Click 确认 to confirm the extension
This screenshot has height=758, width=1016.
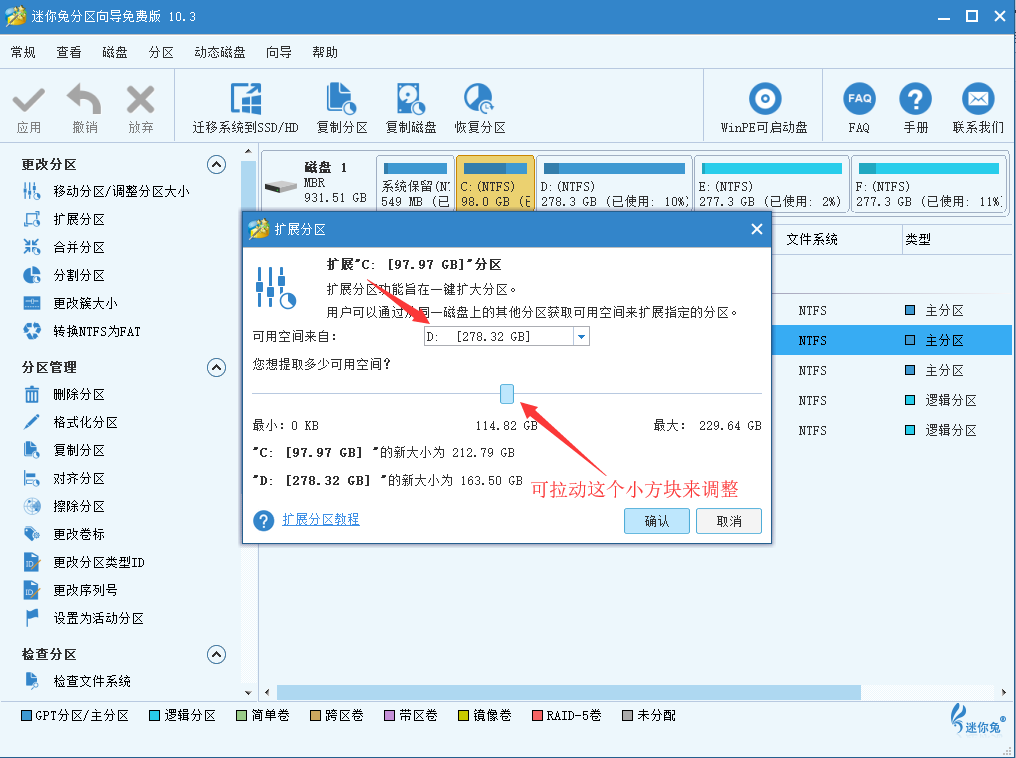pos(656,521)
